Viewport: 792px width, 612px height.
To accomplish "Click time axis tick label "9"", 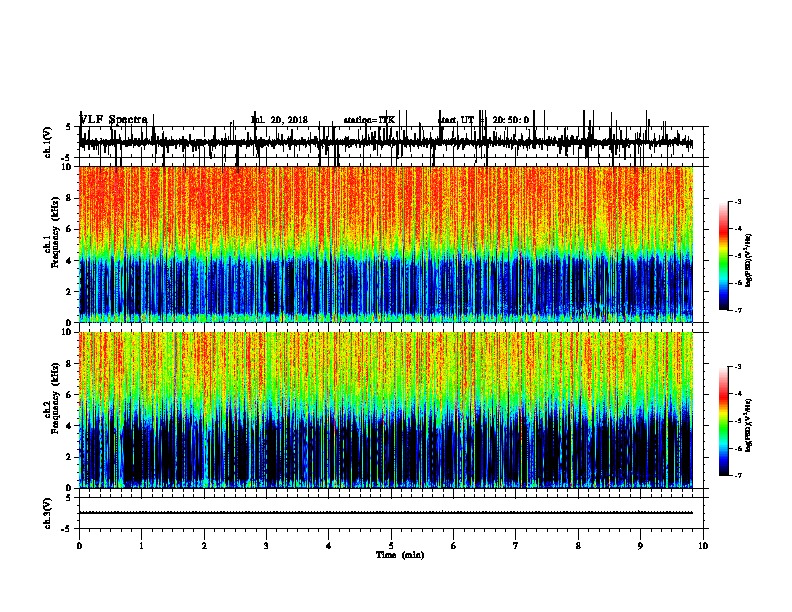I will click(640, 545).
